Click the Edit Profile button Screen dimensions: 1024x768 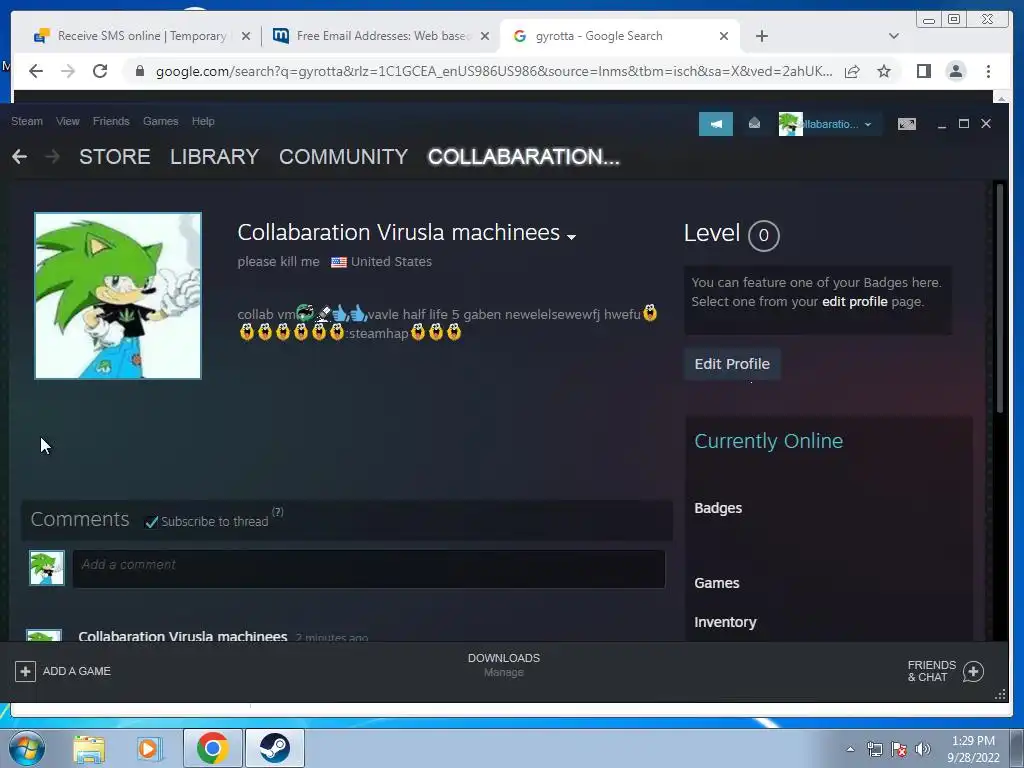tap(732, 364)
